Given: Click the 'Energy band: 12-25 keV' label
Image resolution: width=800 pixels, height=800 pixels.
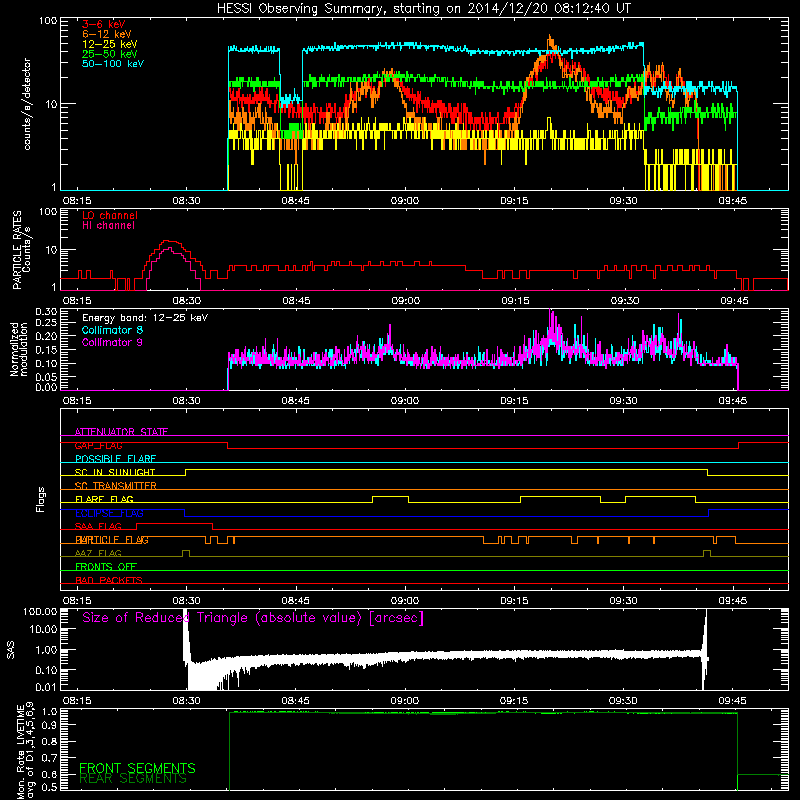Looking at the screenshot, I should [145, 318].
